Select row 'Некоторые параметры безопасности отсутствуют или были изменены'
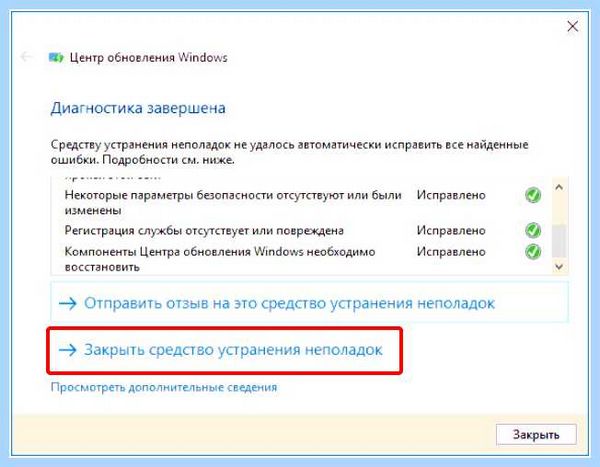The image size is (600, 467). pyautogui.click(x=302, y=202)
